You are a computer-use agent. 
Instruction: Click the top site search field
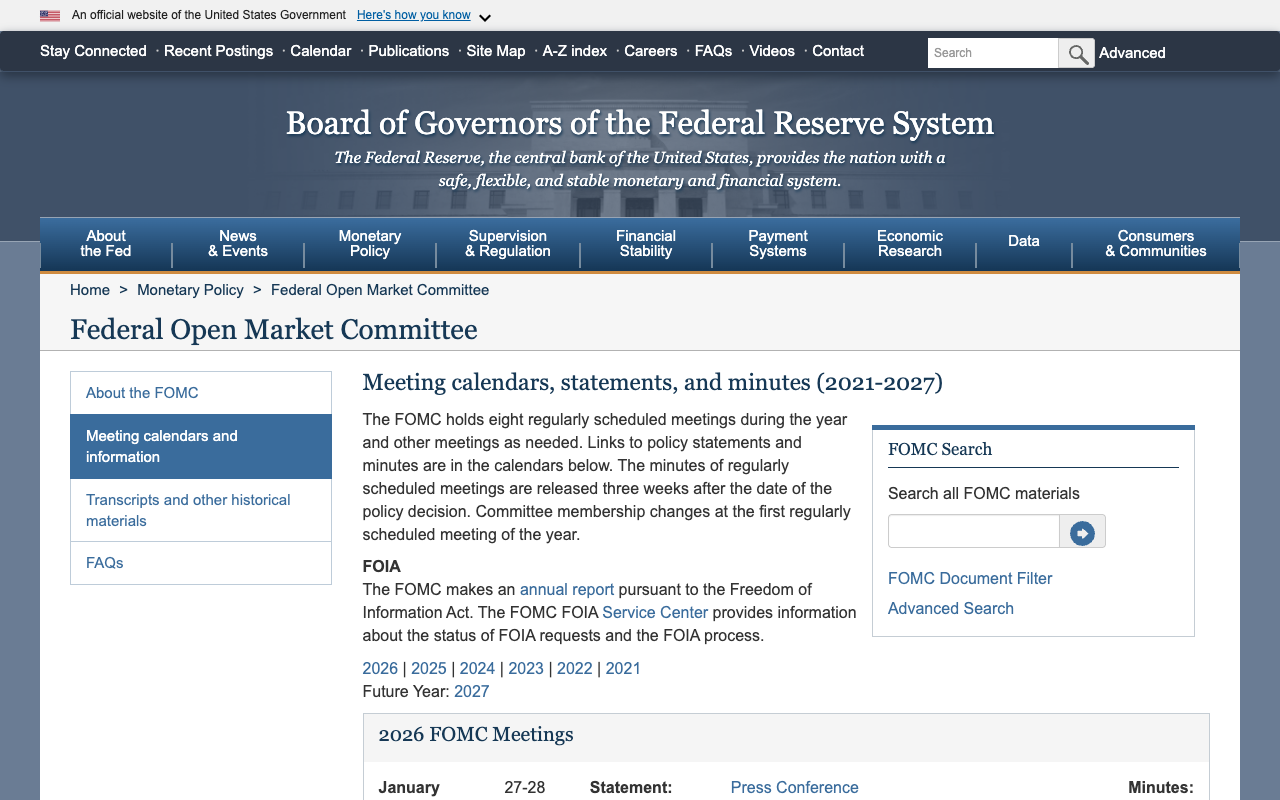tap(993, 53)
